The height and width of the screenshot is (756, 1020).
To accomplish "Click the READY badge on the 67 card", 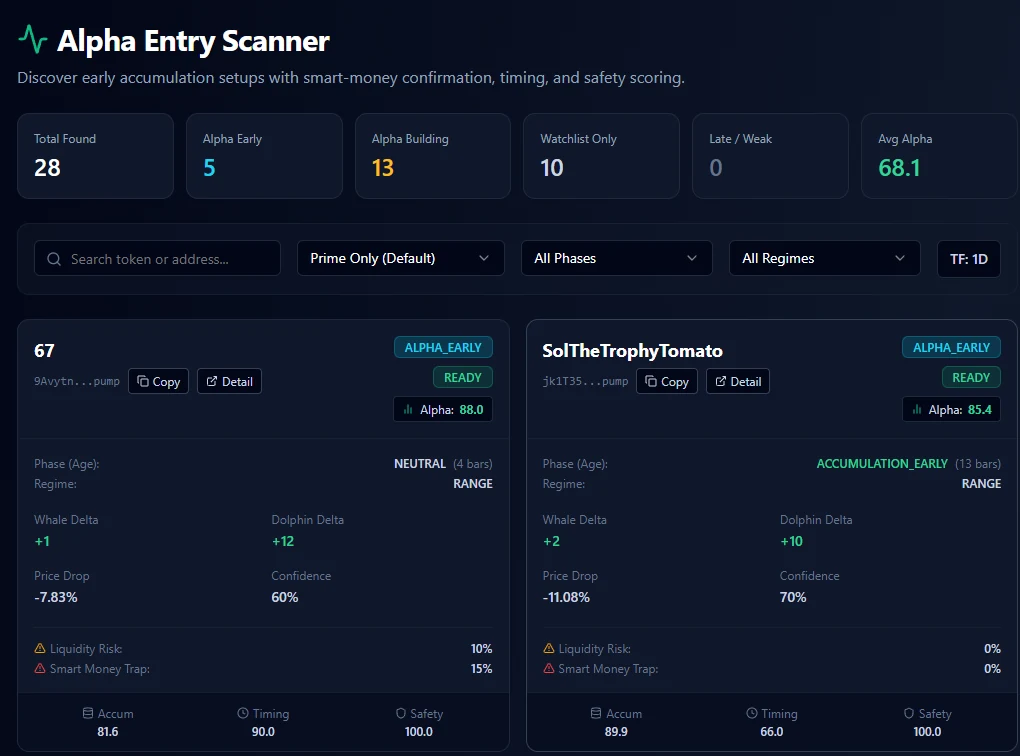I will coord(463,377).
